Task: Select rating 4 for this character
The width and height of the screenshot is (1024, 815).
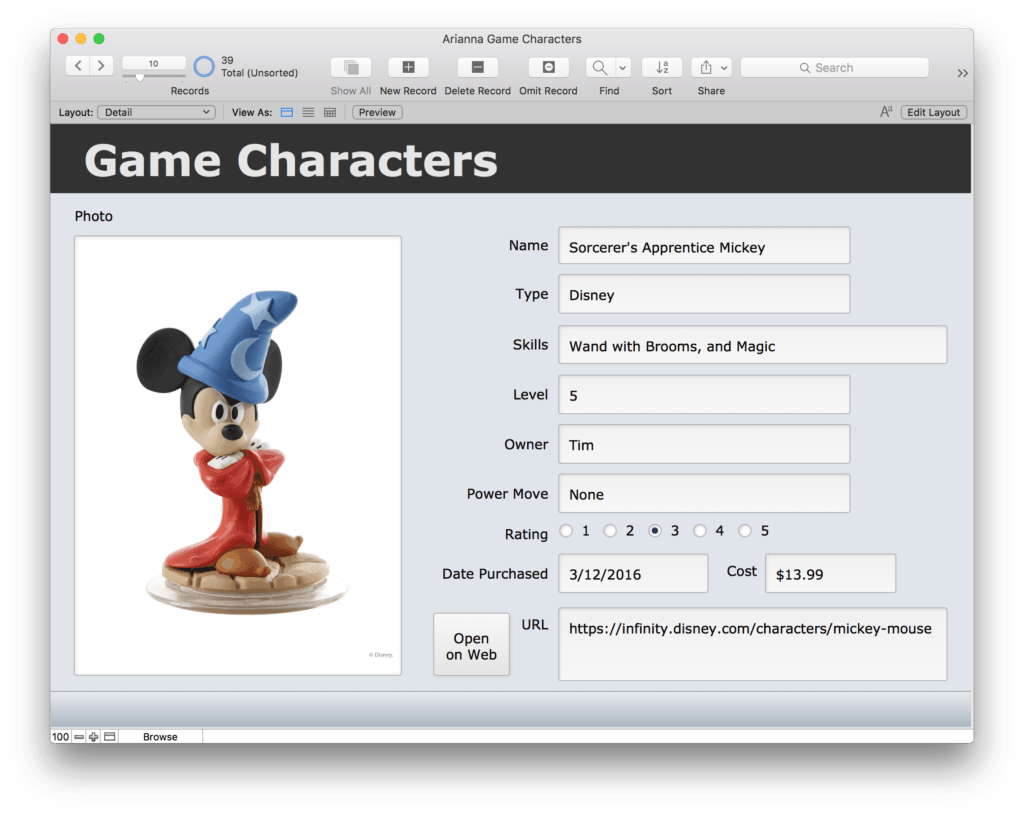Action: click(x=699, y=531)
